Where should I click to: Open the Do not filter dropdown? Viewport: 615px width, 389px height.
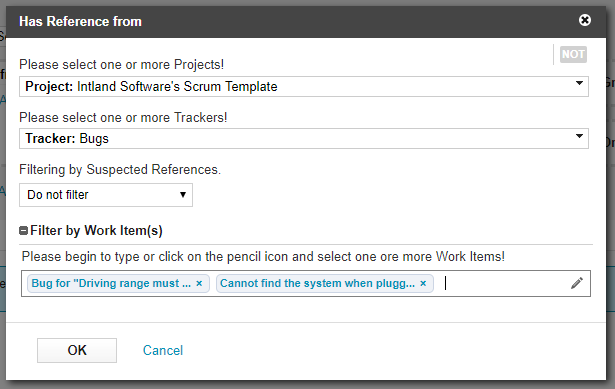[x=106, y=195]
